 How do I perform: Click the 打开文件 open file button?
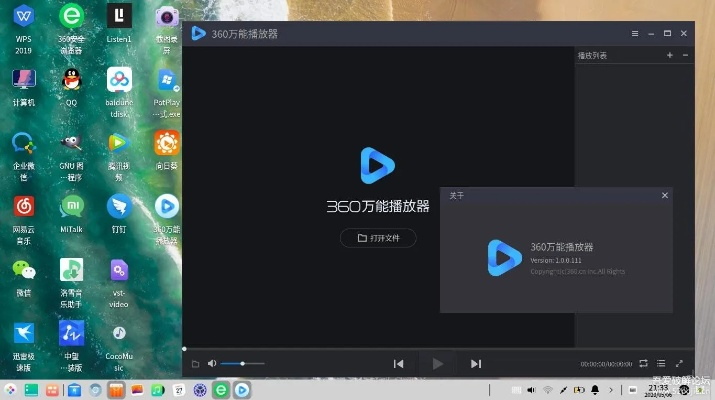click(x=378, y=238)
